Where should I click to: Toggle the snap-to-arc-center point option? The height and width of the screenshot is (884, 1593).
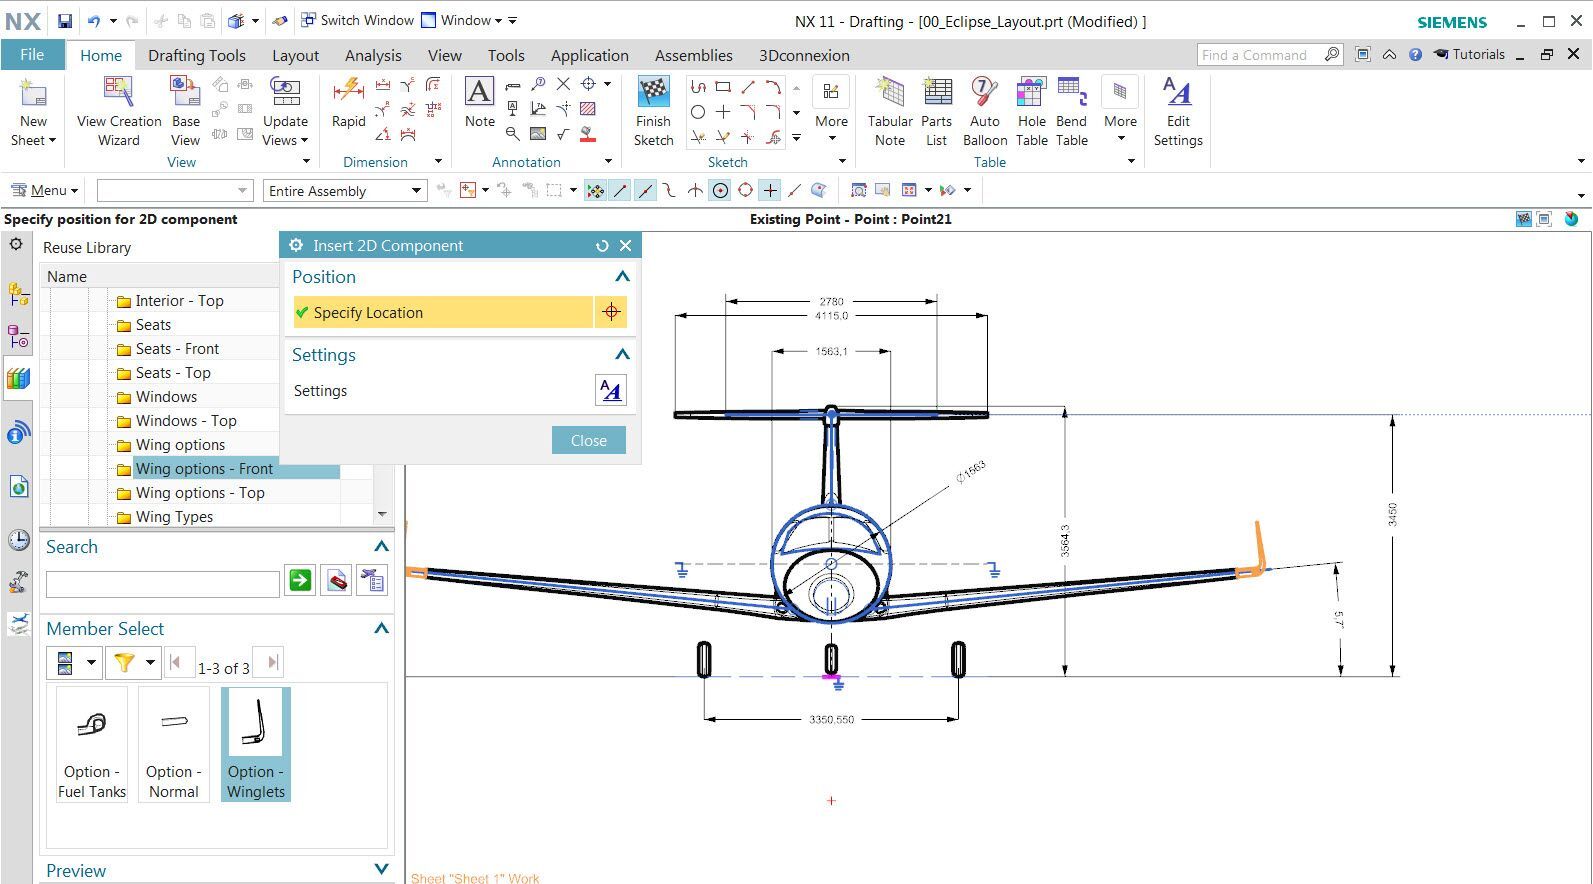(x=720, y=190)
